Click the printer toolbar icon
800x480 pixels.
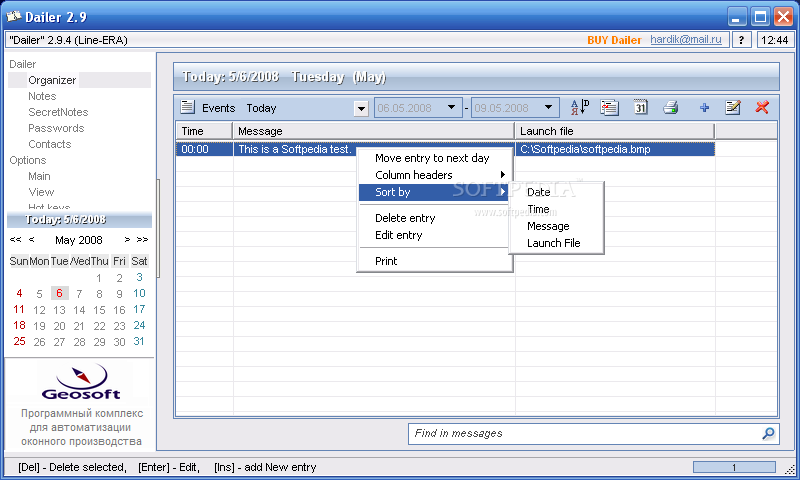[671, 107]
